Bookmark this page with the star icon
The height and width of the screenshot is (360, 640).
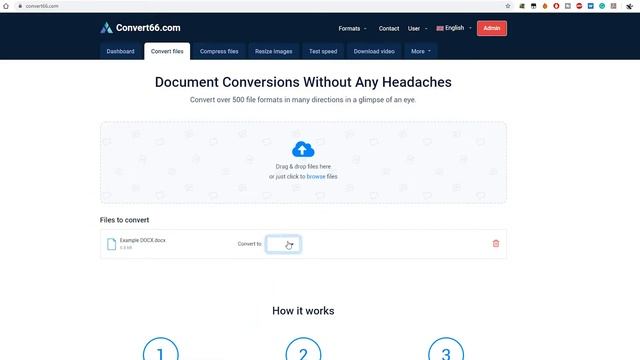[508, 6]
